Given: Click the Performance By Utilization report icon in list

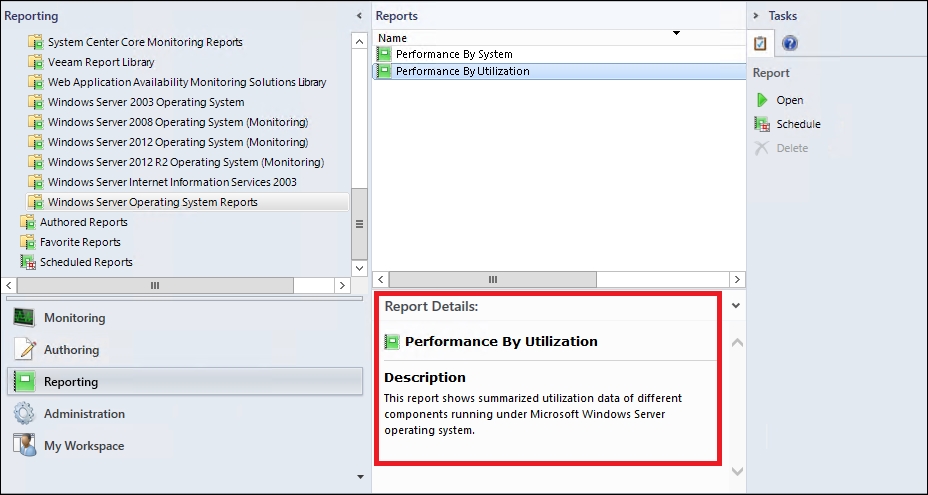Looking at the screenshot, I should (x=385, y=72).
